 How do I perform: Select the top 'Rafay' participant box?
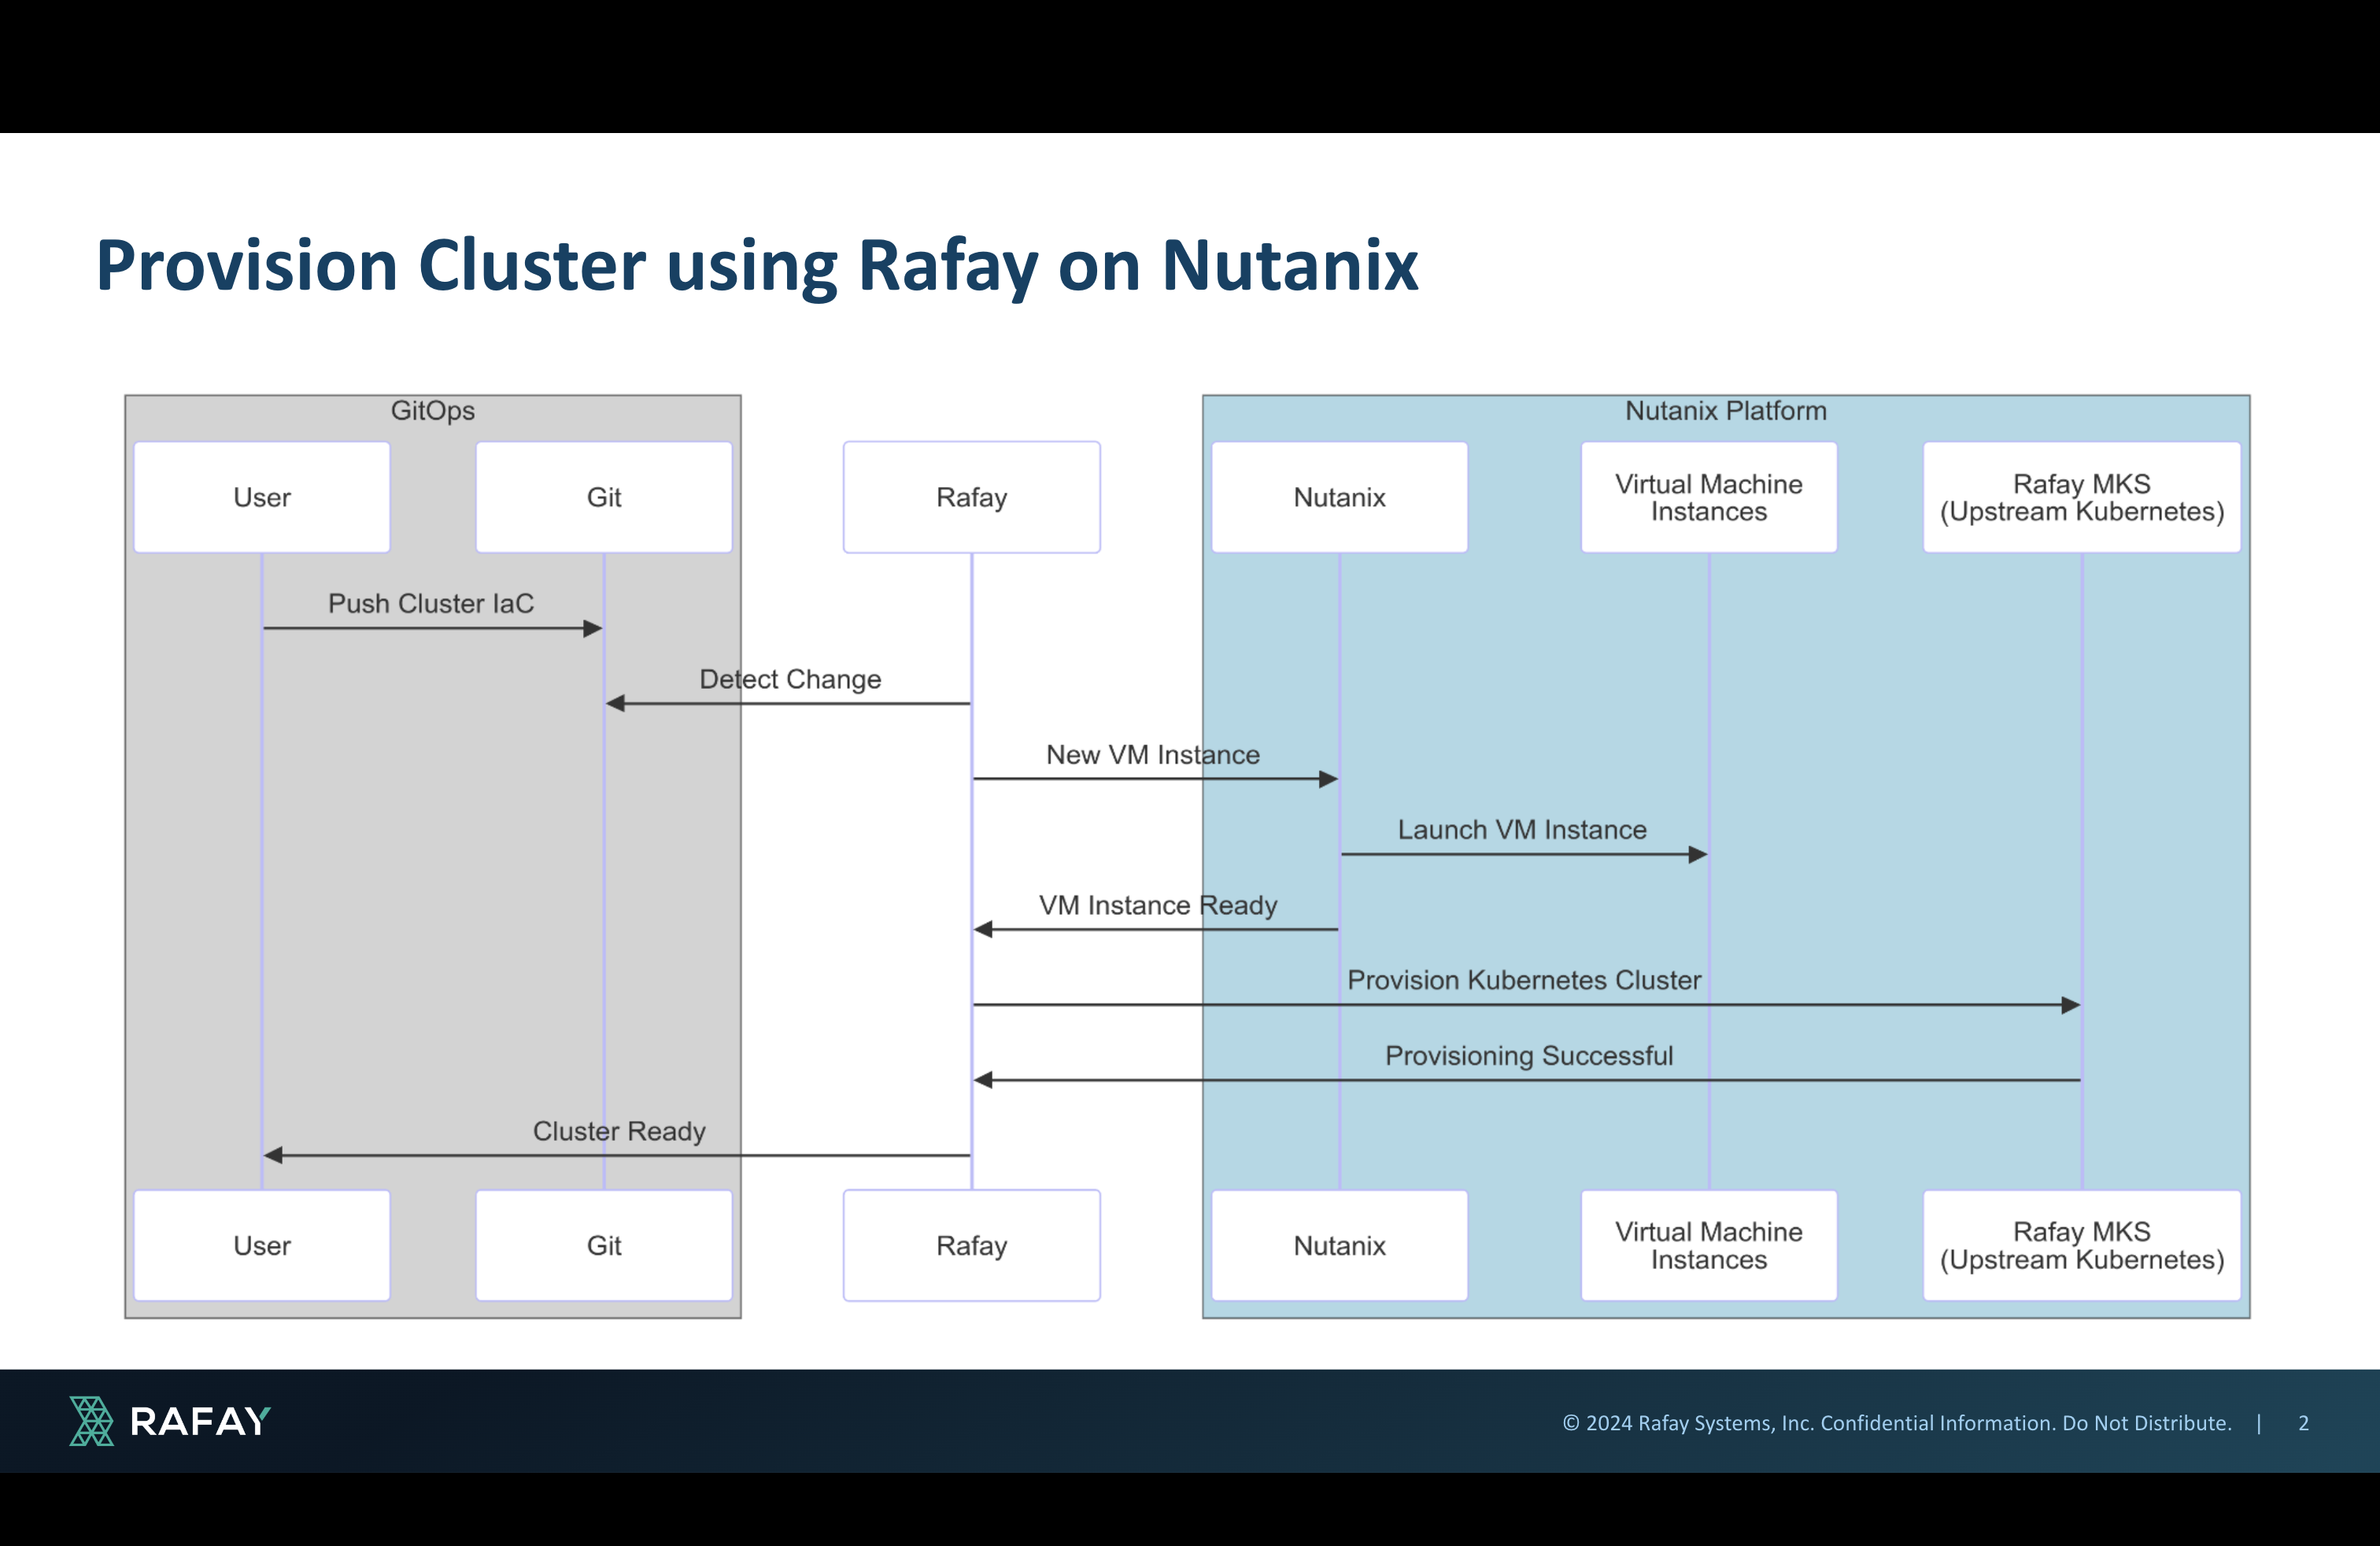tap(972, 497)
